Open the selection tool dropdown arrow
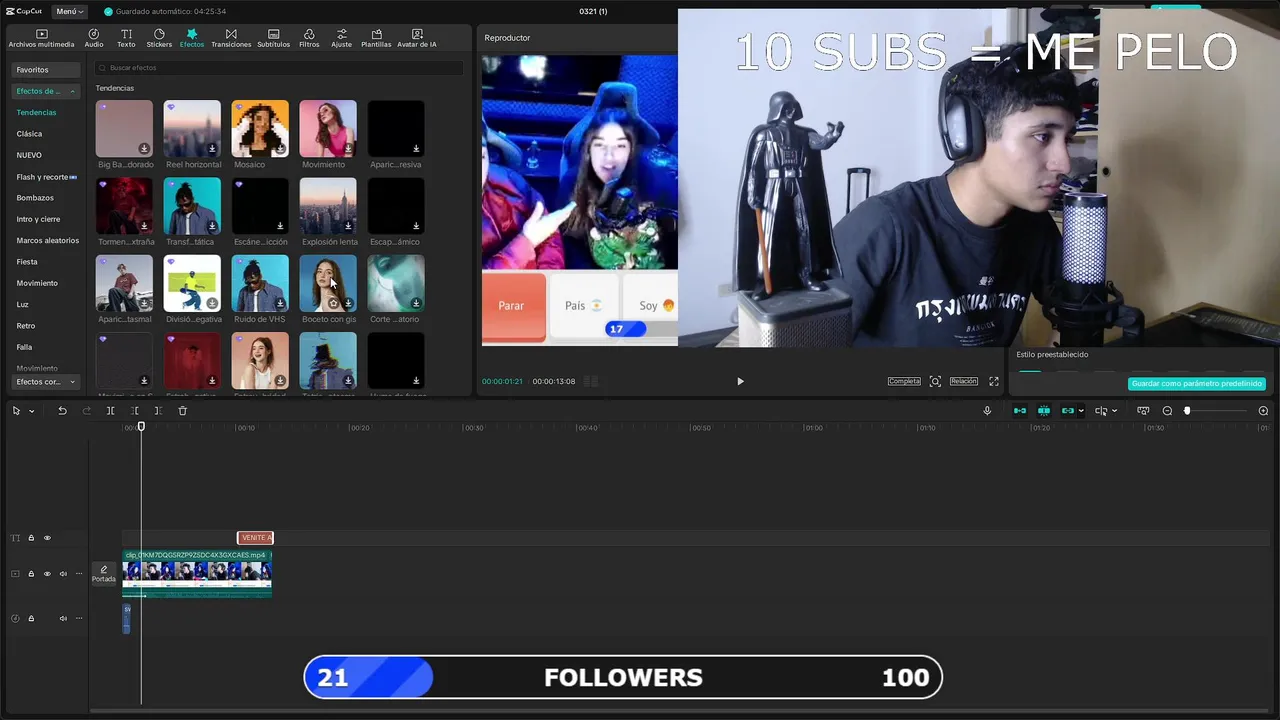1280x720 pixels. click(x=31, y=411)
